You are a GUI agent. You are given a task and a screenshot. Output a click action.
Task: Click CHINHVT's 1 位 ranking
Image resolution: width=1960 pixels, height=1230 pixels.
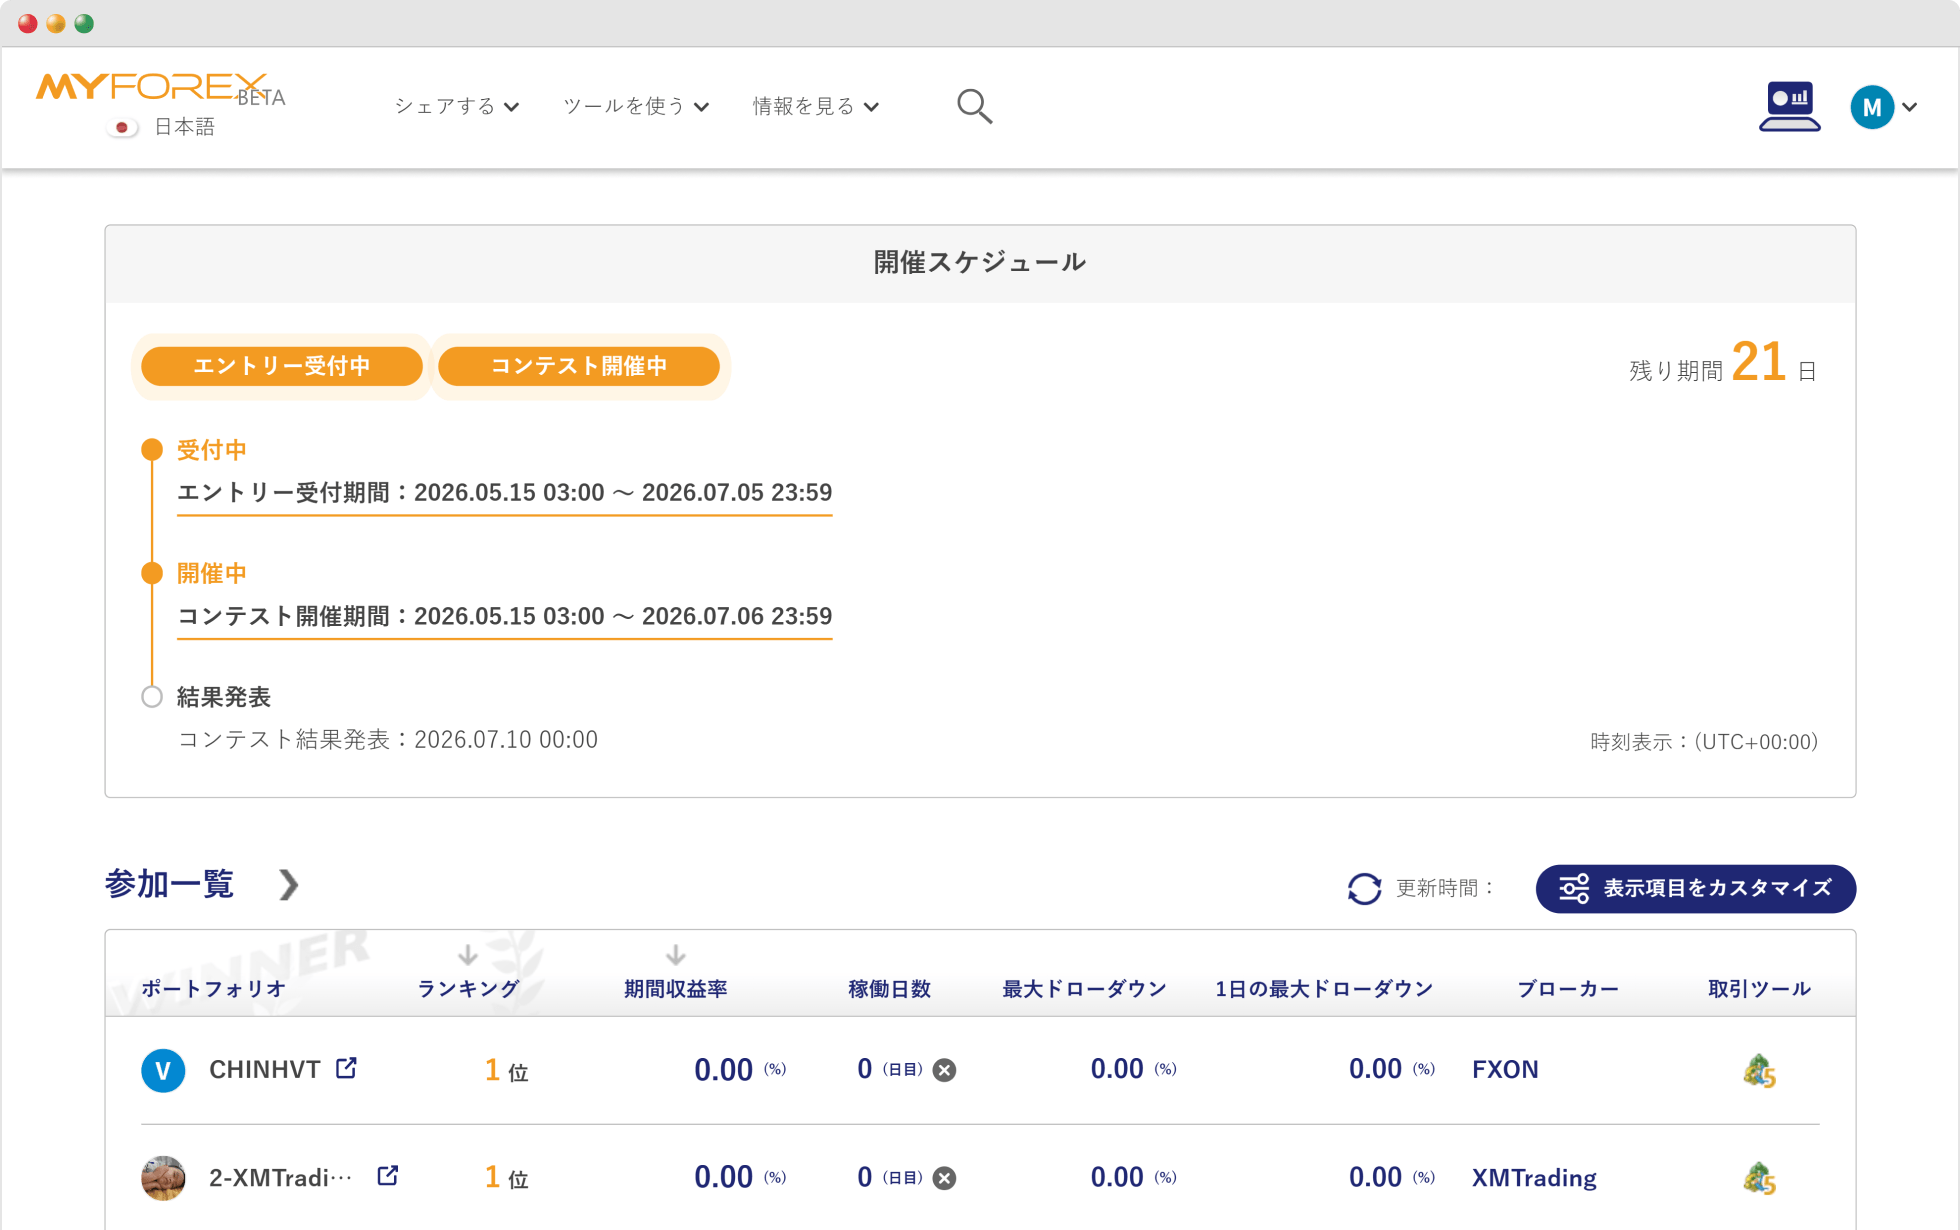tap(506, 1071)
